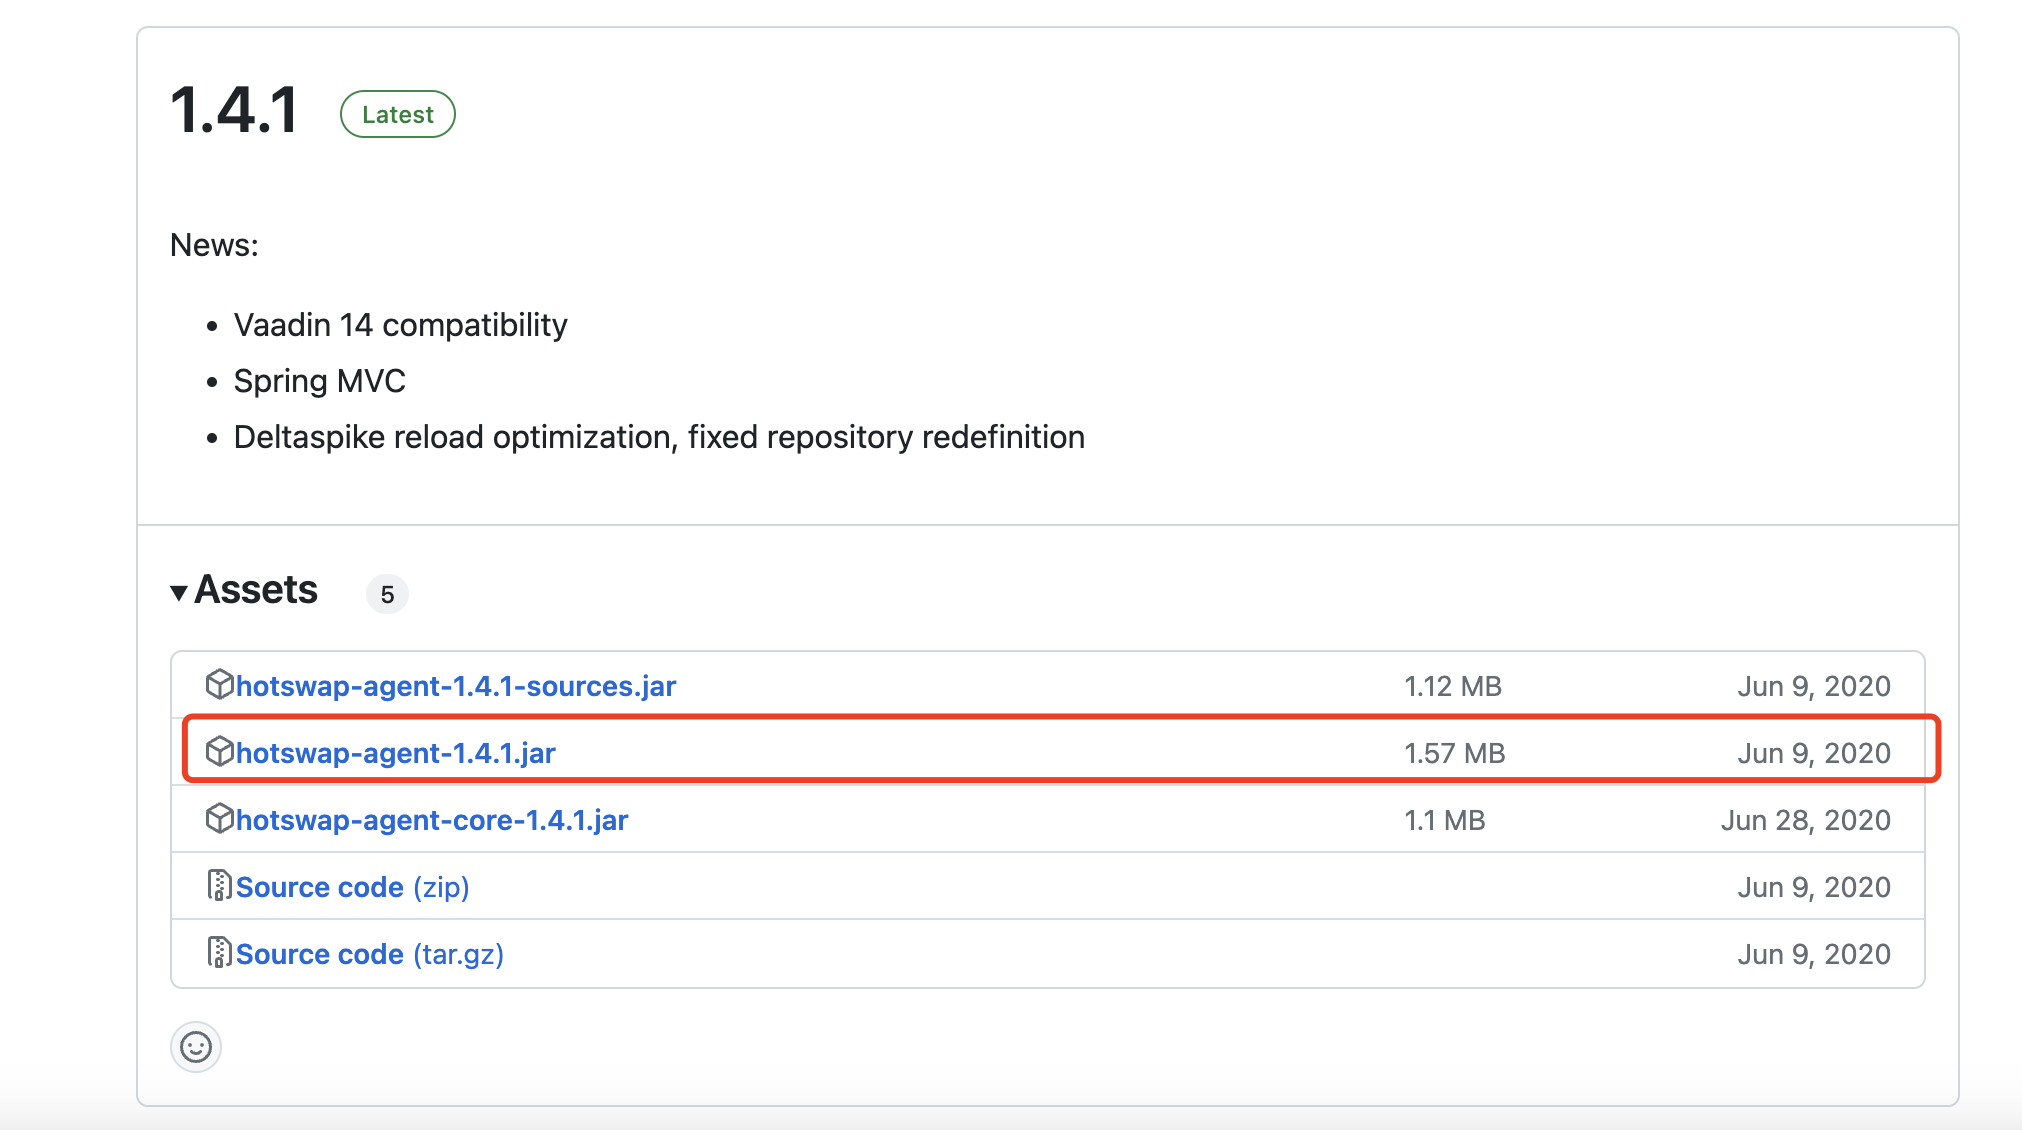Collapse the Assets disclosure triangle

pos(179,592)
